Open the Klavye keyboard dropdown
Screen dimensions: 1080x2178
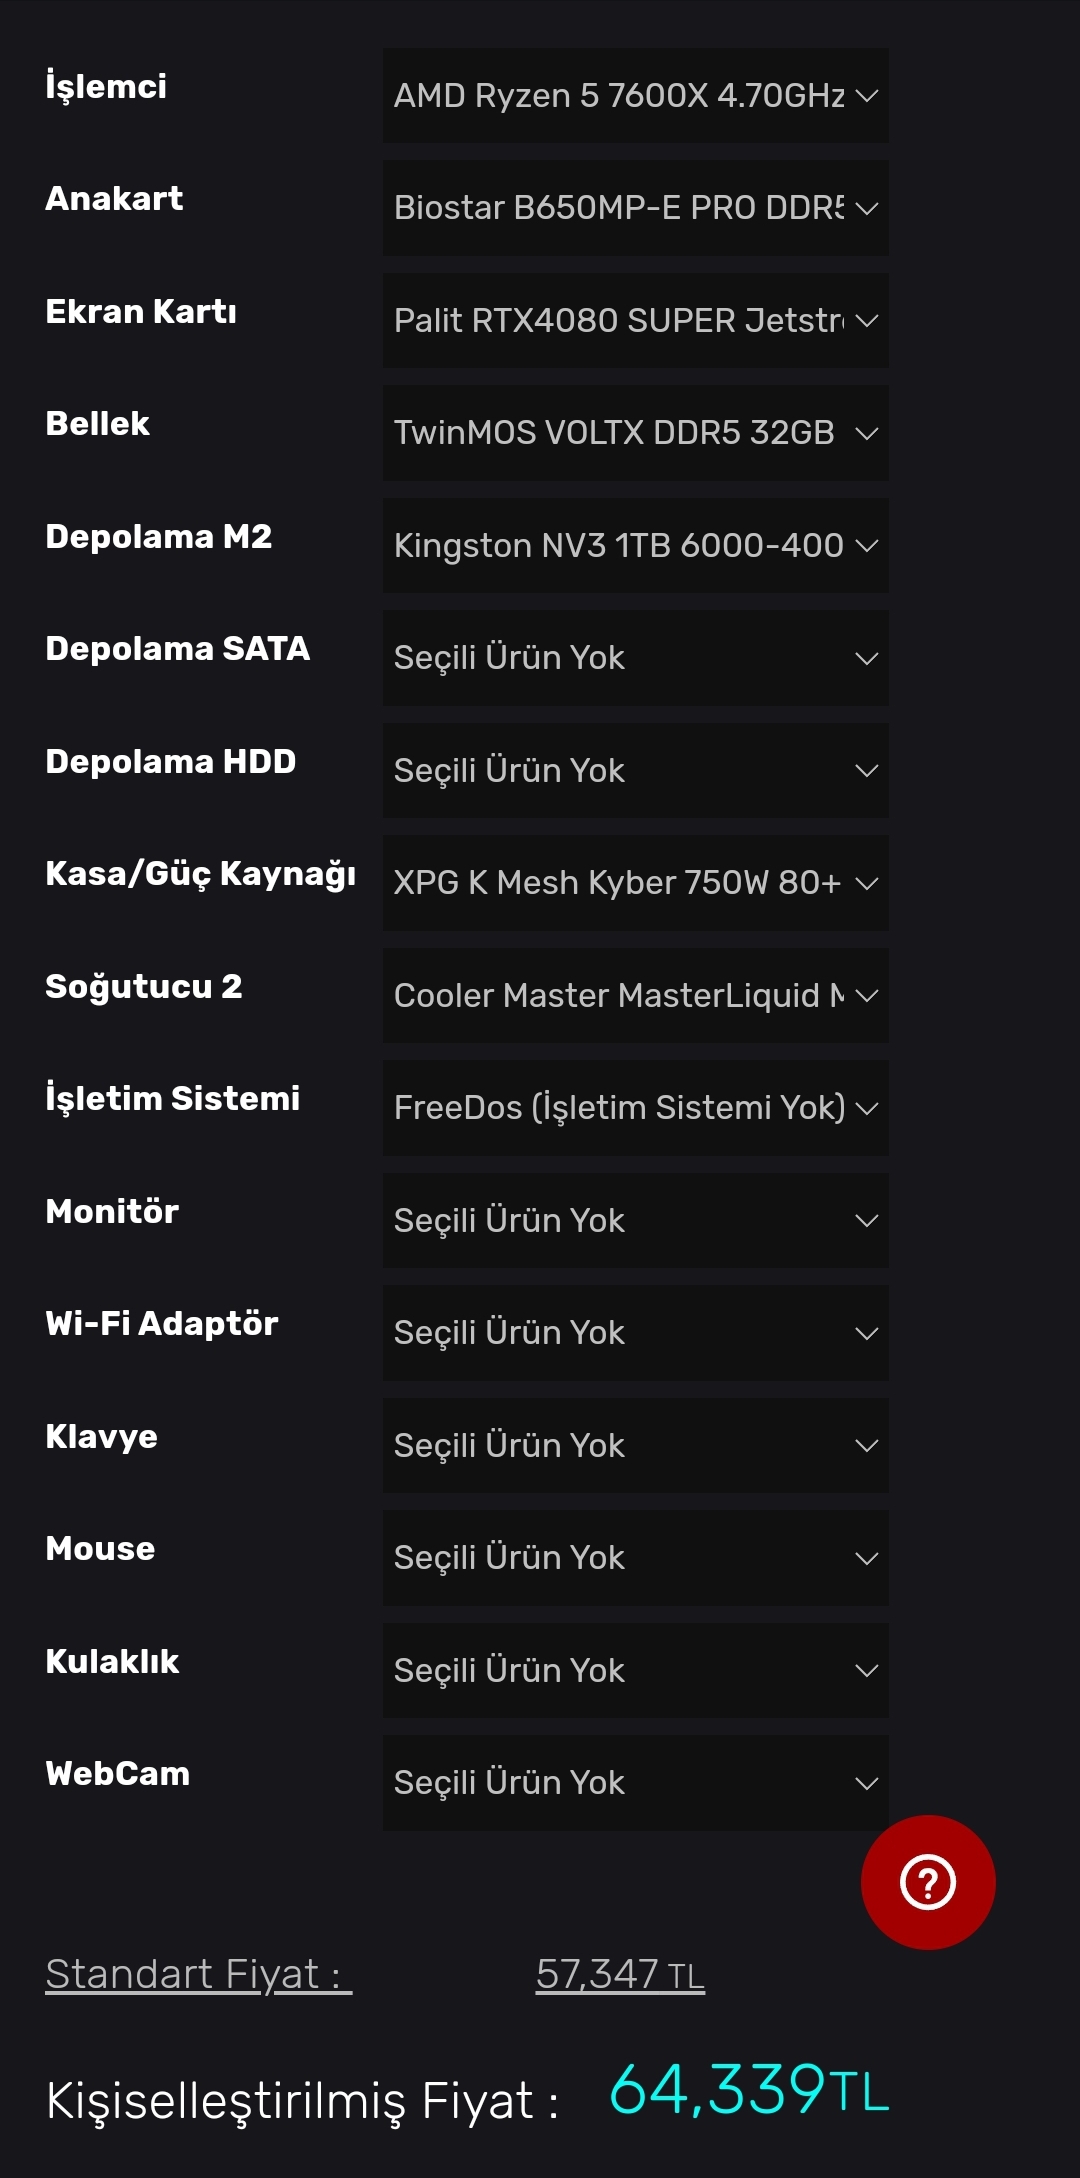click(x=635, y=1446)
